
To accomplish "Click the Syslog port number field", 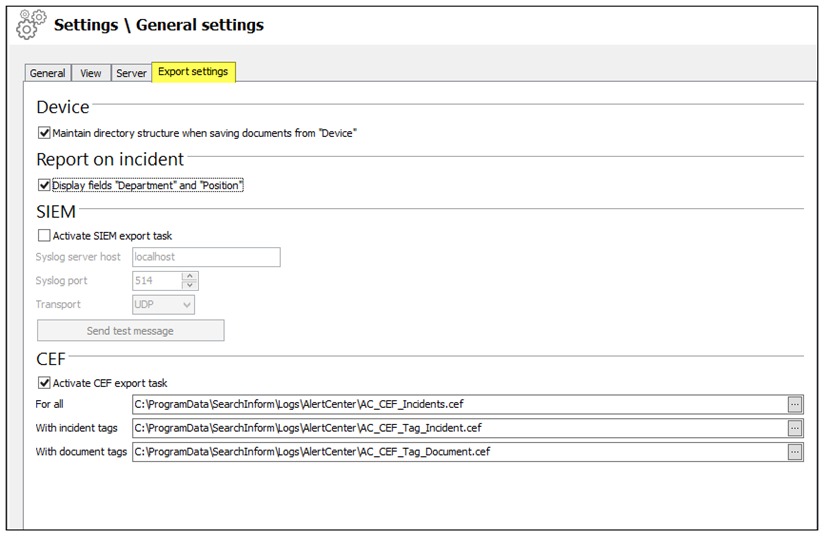I will [156, 281].
